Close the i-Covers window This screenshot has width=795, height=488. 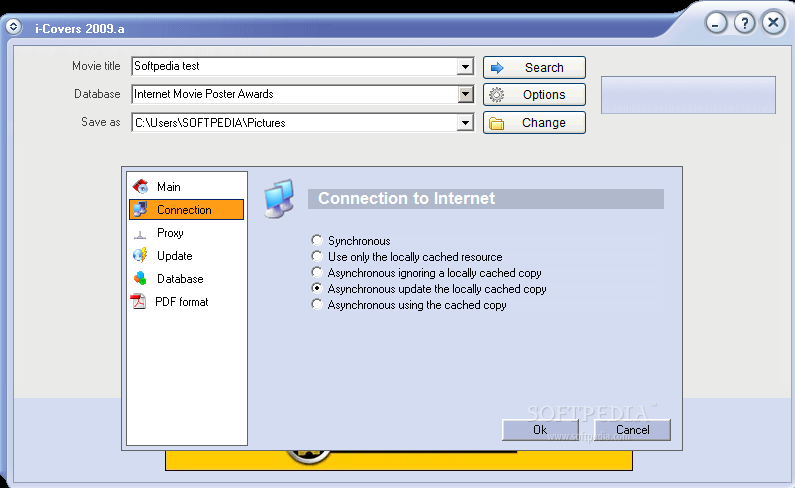773,23
